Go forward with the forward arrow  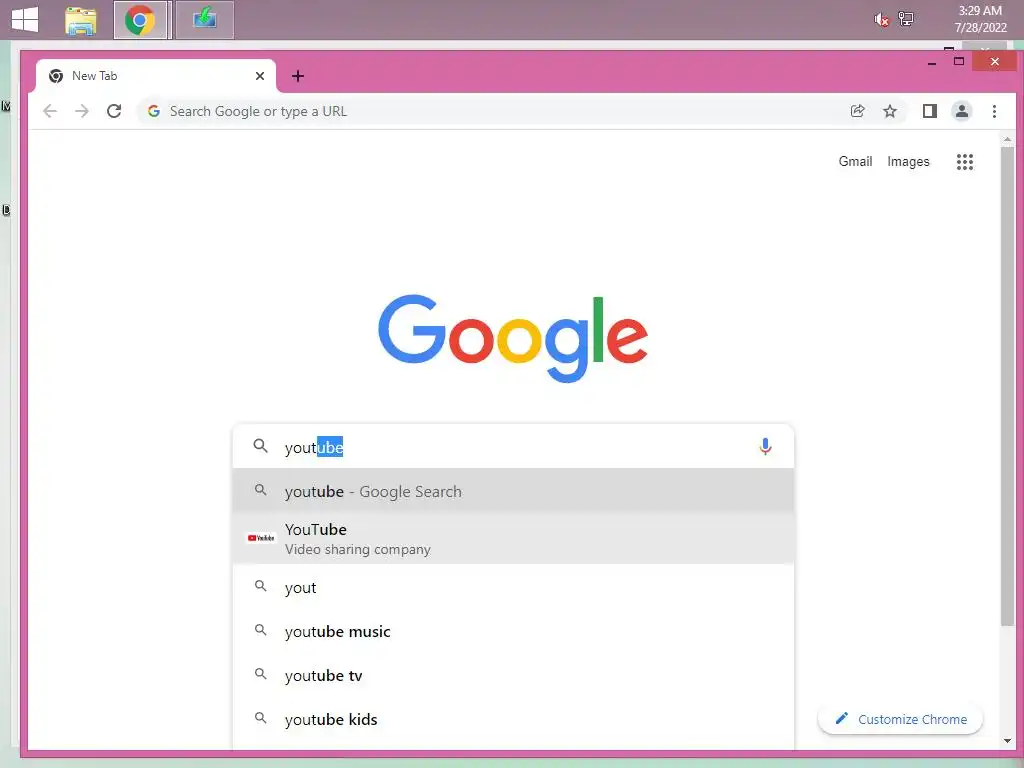tap(82, 111)
